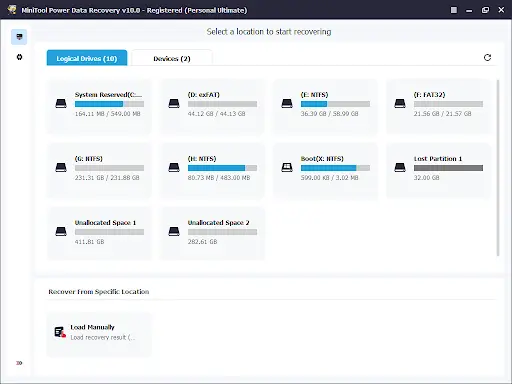Screen dimensions: 512x384
Task: Click the (F: FAT32) usage bar
Action: [448, 104]
